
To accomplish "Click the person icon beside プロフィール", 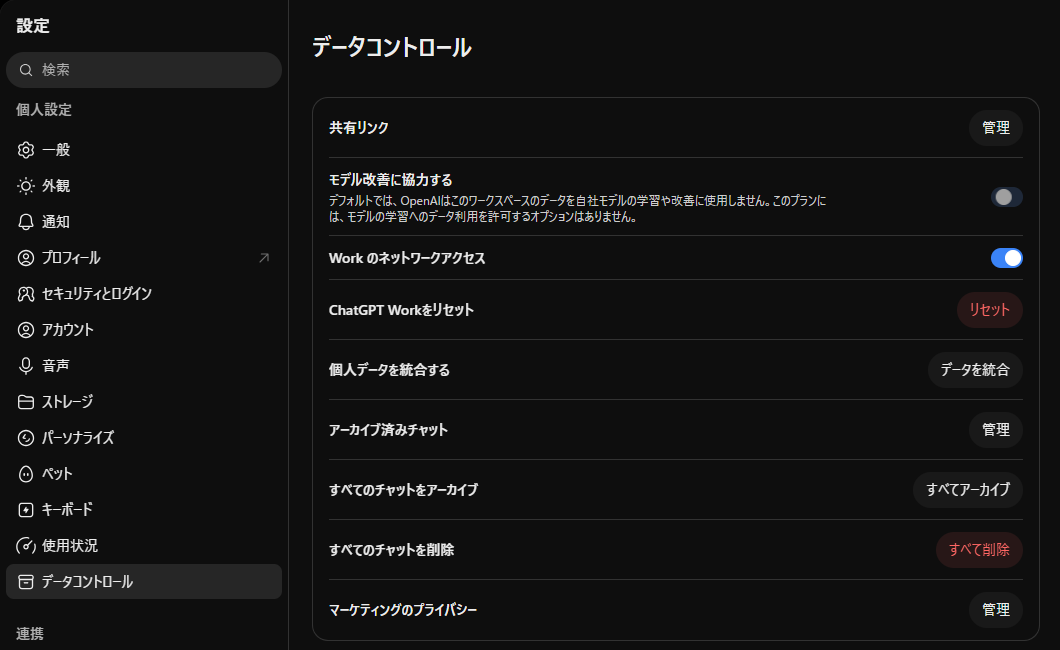I will [x=26, y=257].
